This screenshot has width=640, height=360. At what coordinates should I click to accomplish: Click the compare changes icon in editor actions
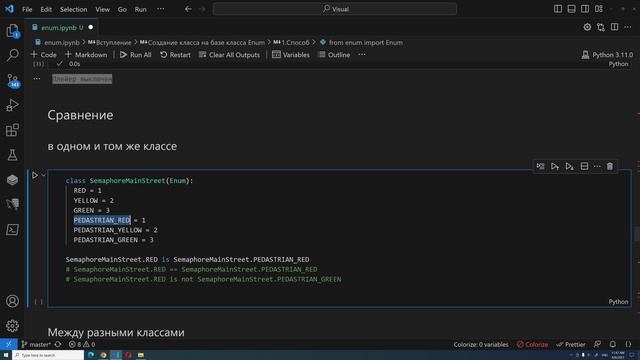point(601,27)
